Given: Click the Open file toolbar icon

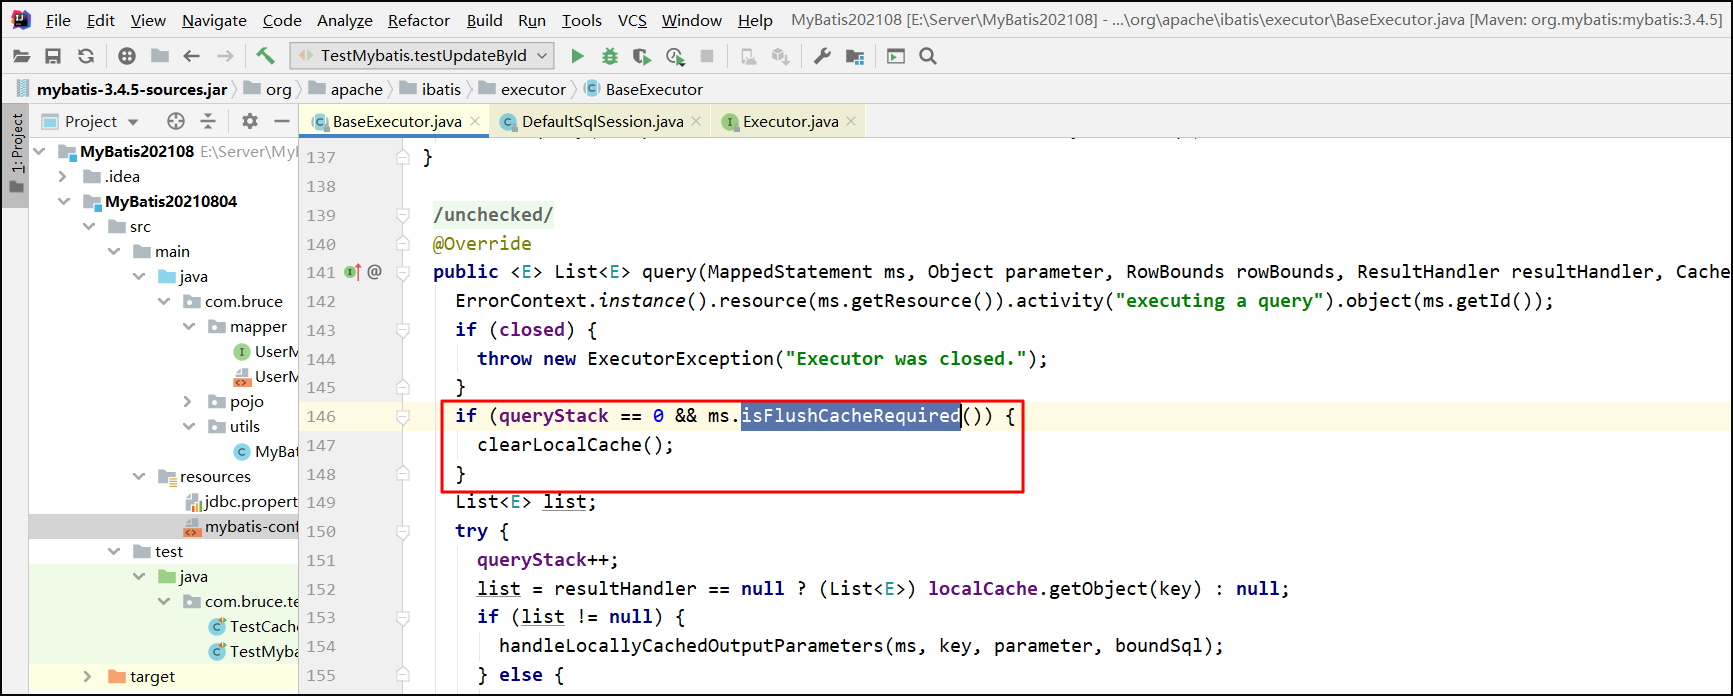Looking at the screenshot, I should pos(21,57).
